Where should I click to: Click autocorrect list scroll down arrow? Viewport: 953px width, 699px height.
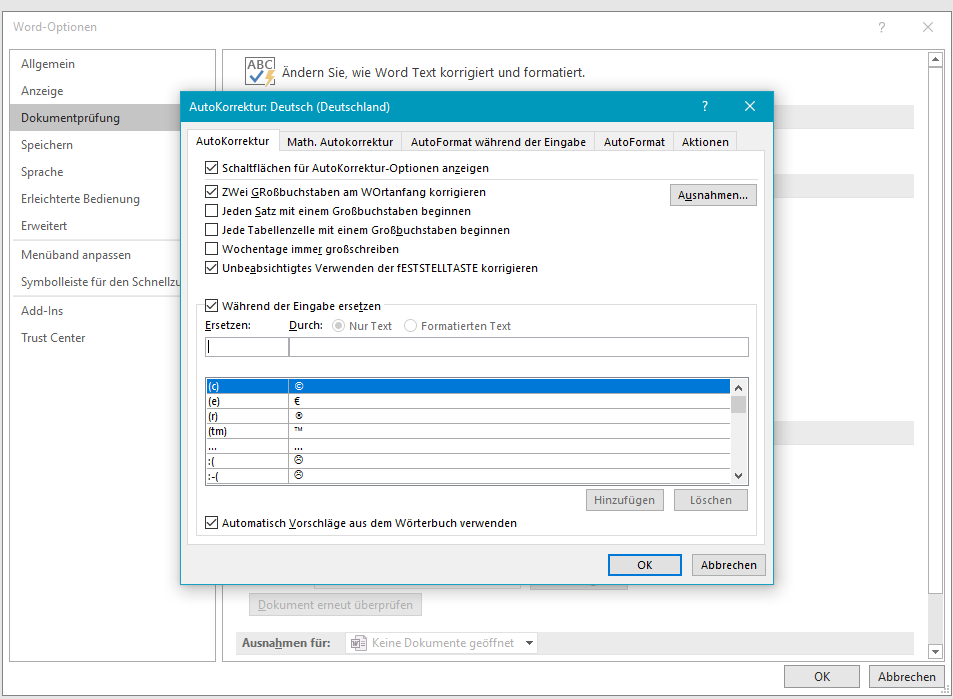tap(738, 476)
